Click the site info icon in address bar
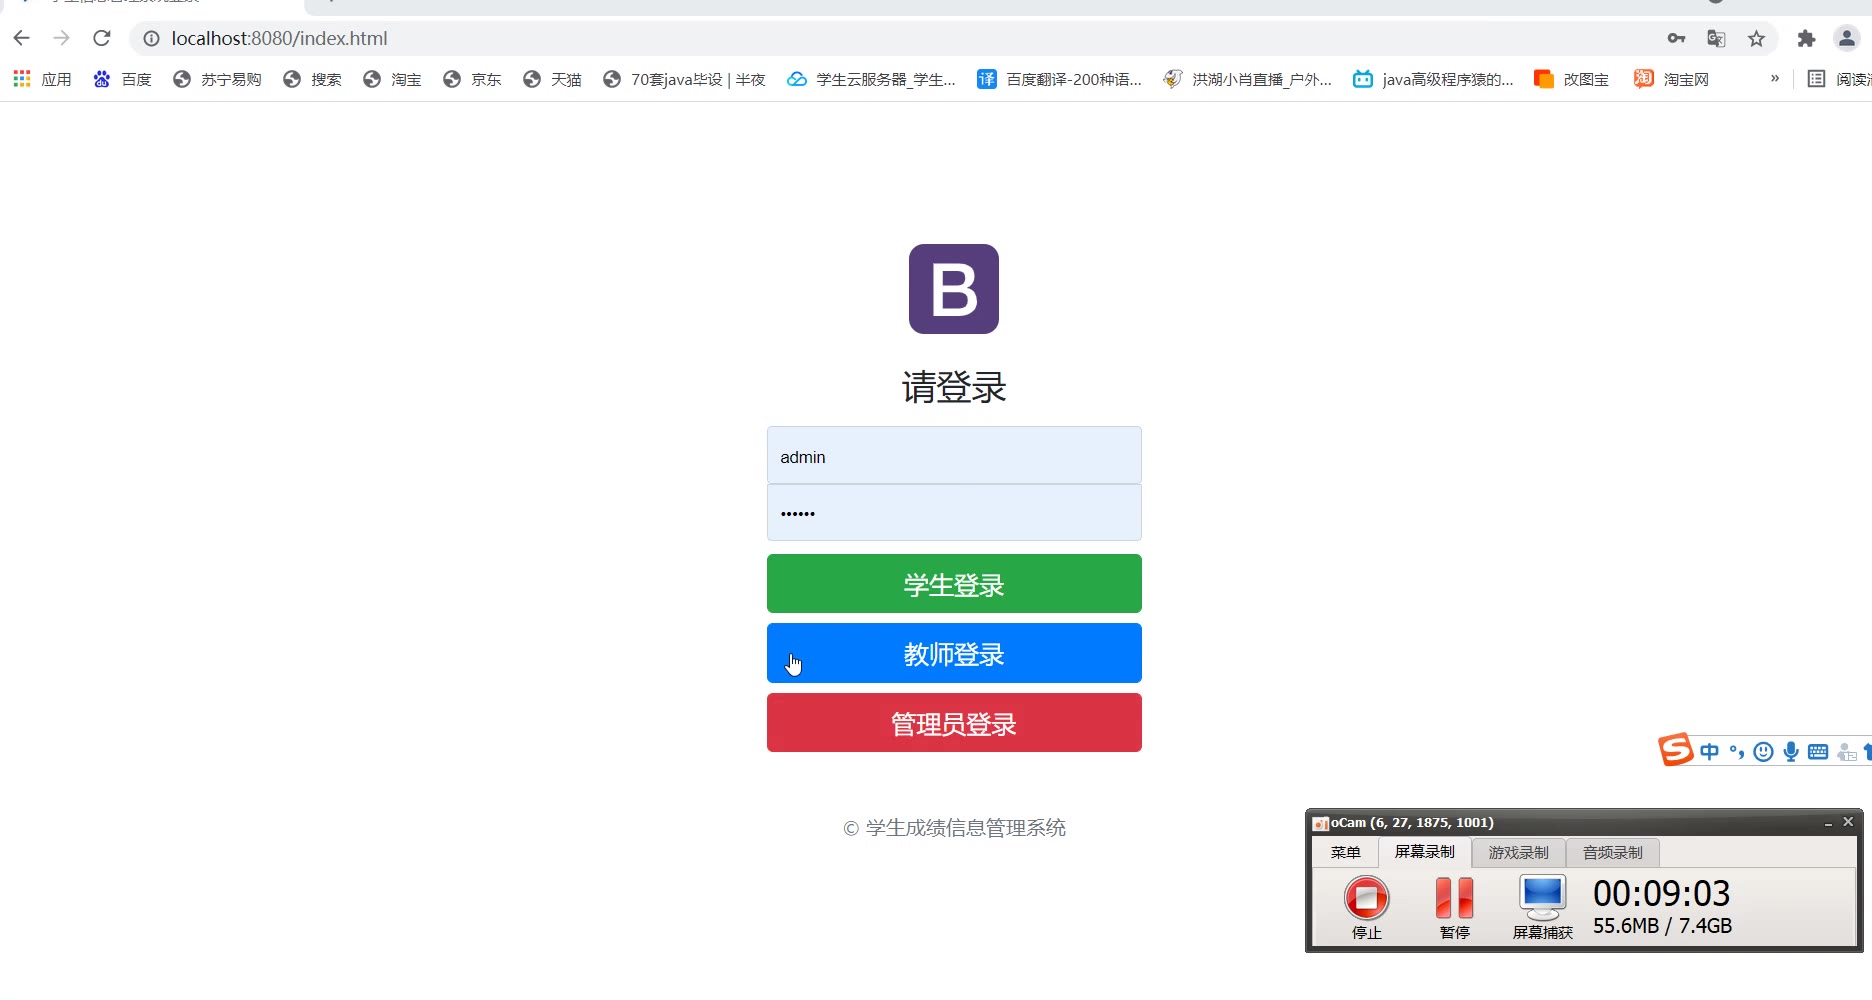 click(x=151, y=38)
